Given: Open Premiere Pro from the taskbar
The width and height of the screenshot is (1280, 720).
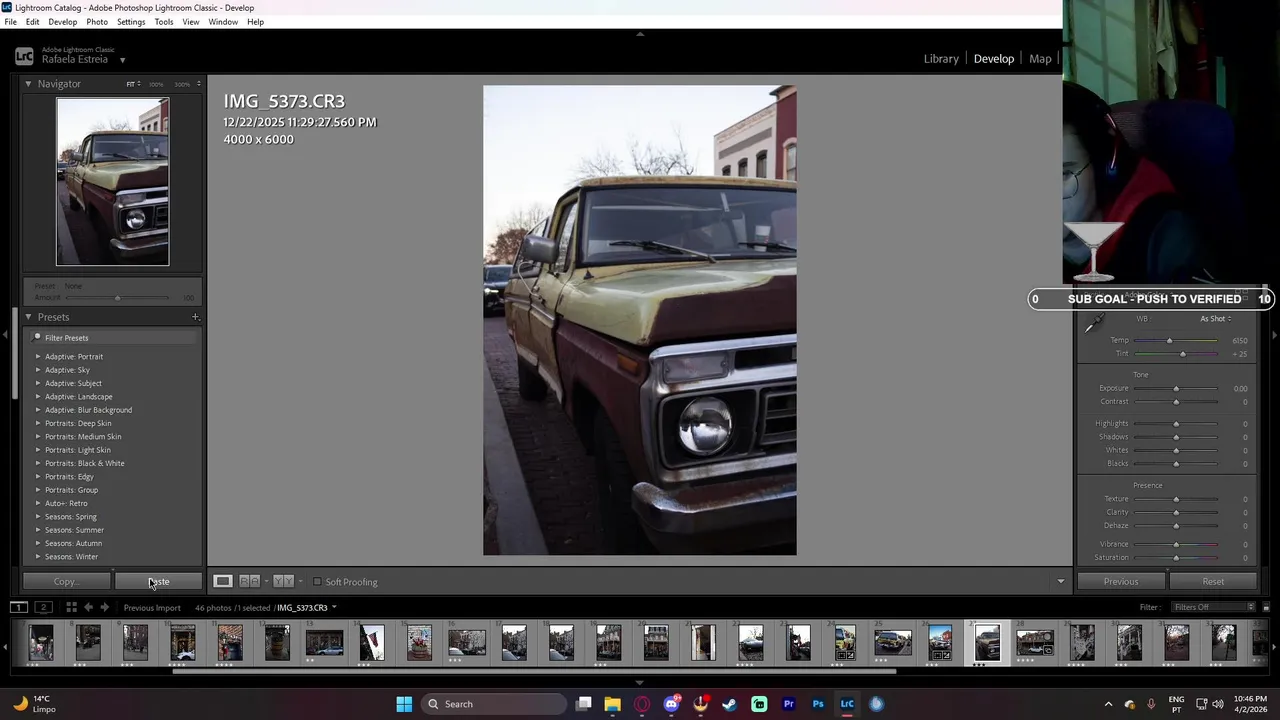Looking at the screenshot, I should 788,704.
